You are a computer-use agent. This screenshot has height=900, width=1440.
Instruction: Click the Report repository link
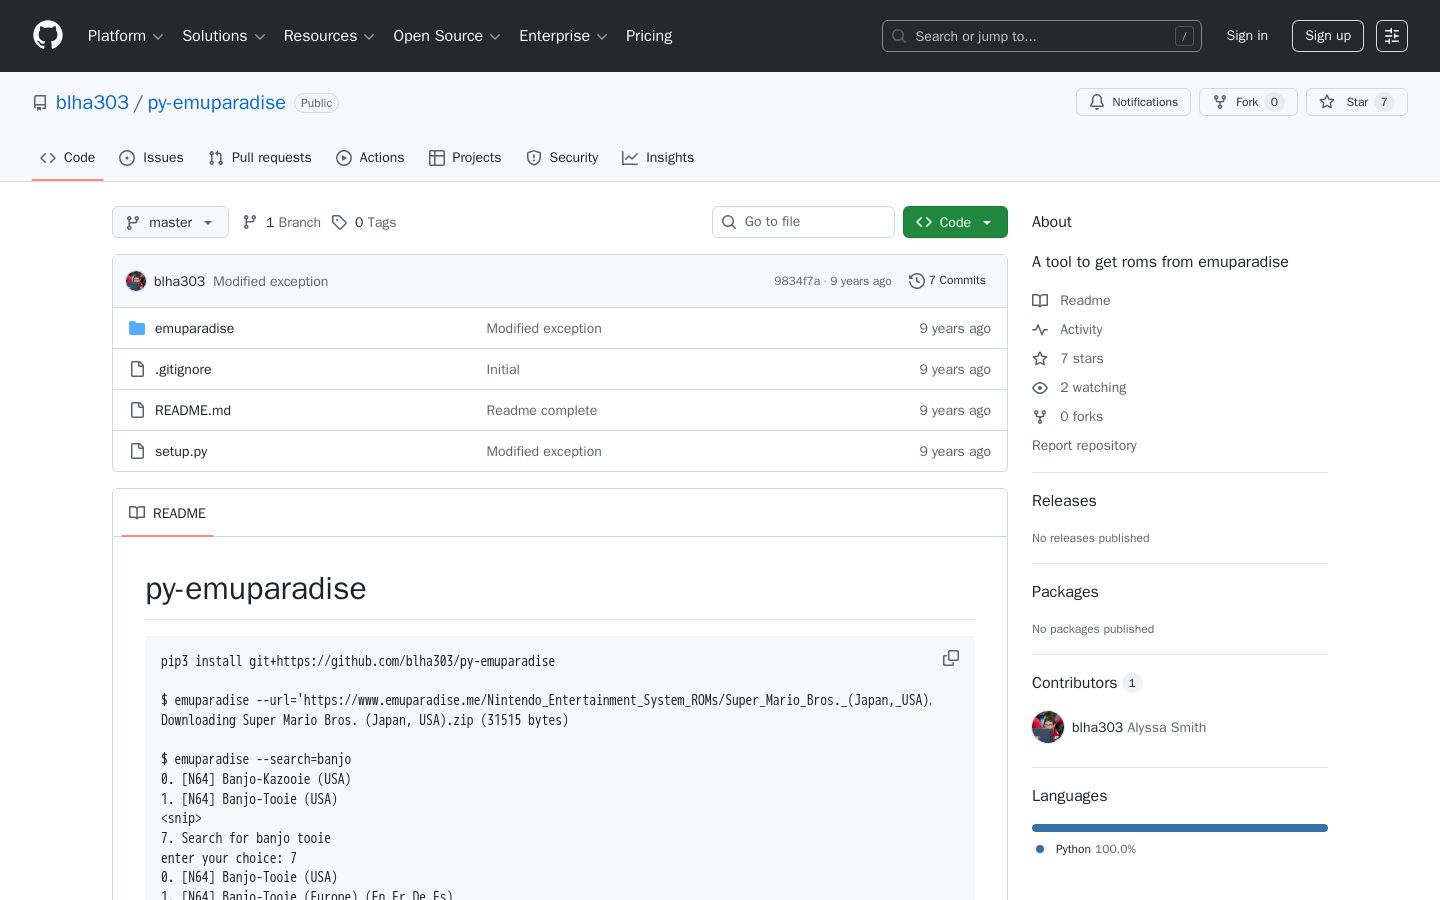[1084, 445]
